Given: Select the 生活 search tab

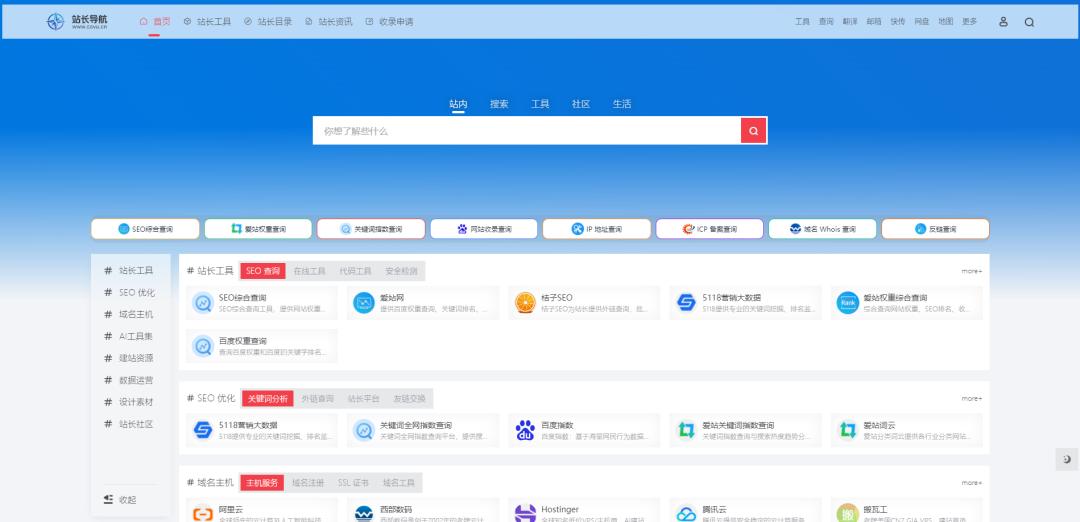Looking at the screenshot, I should point(622,104).
